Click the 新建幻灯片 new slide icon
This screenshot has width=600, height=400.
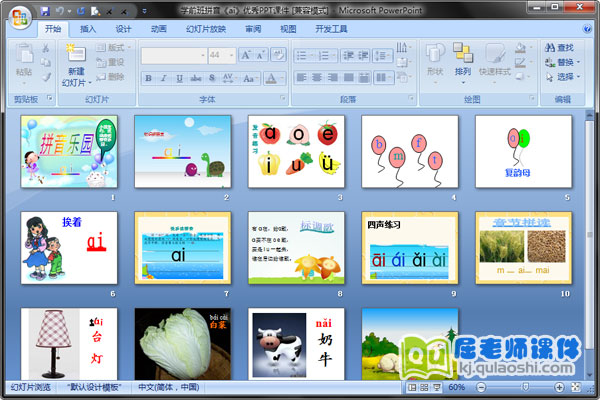pos(76,53)
